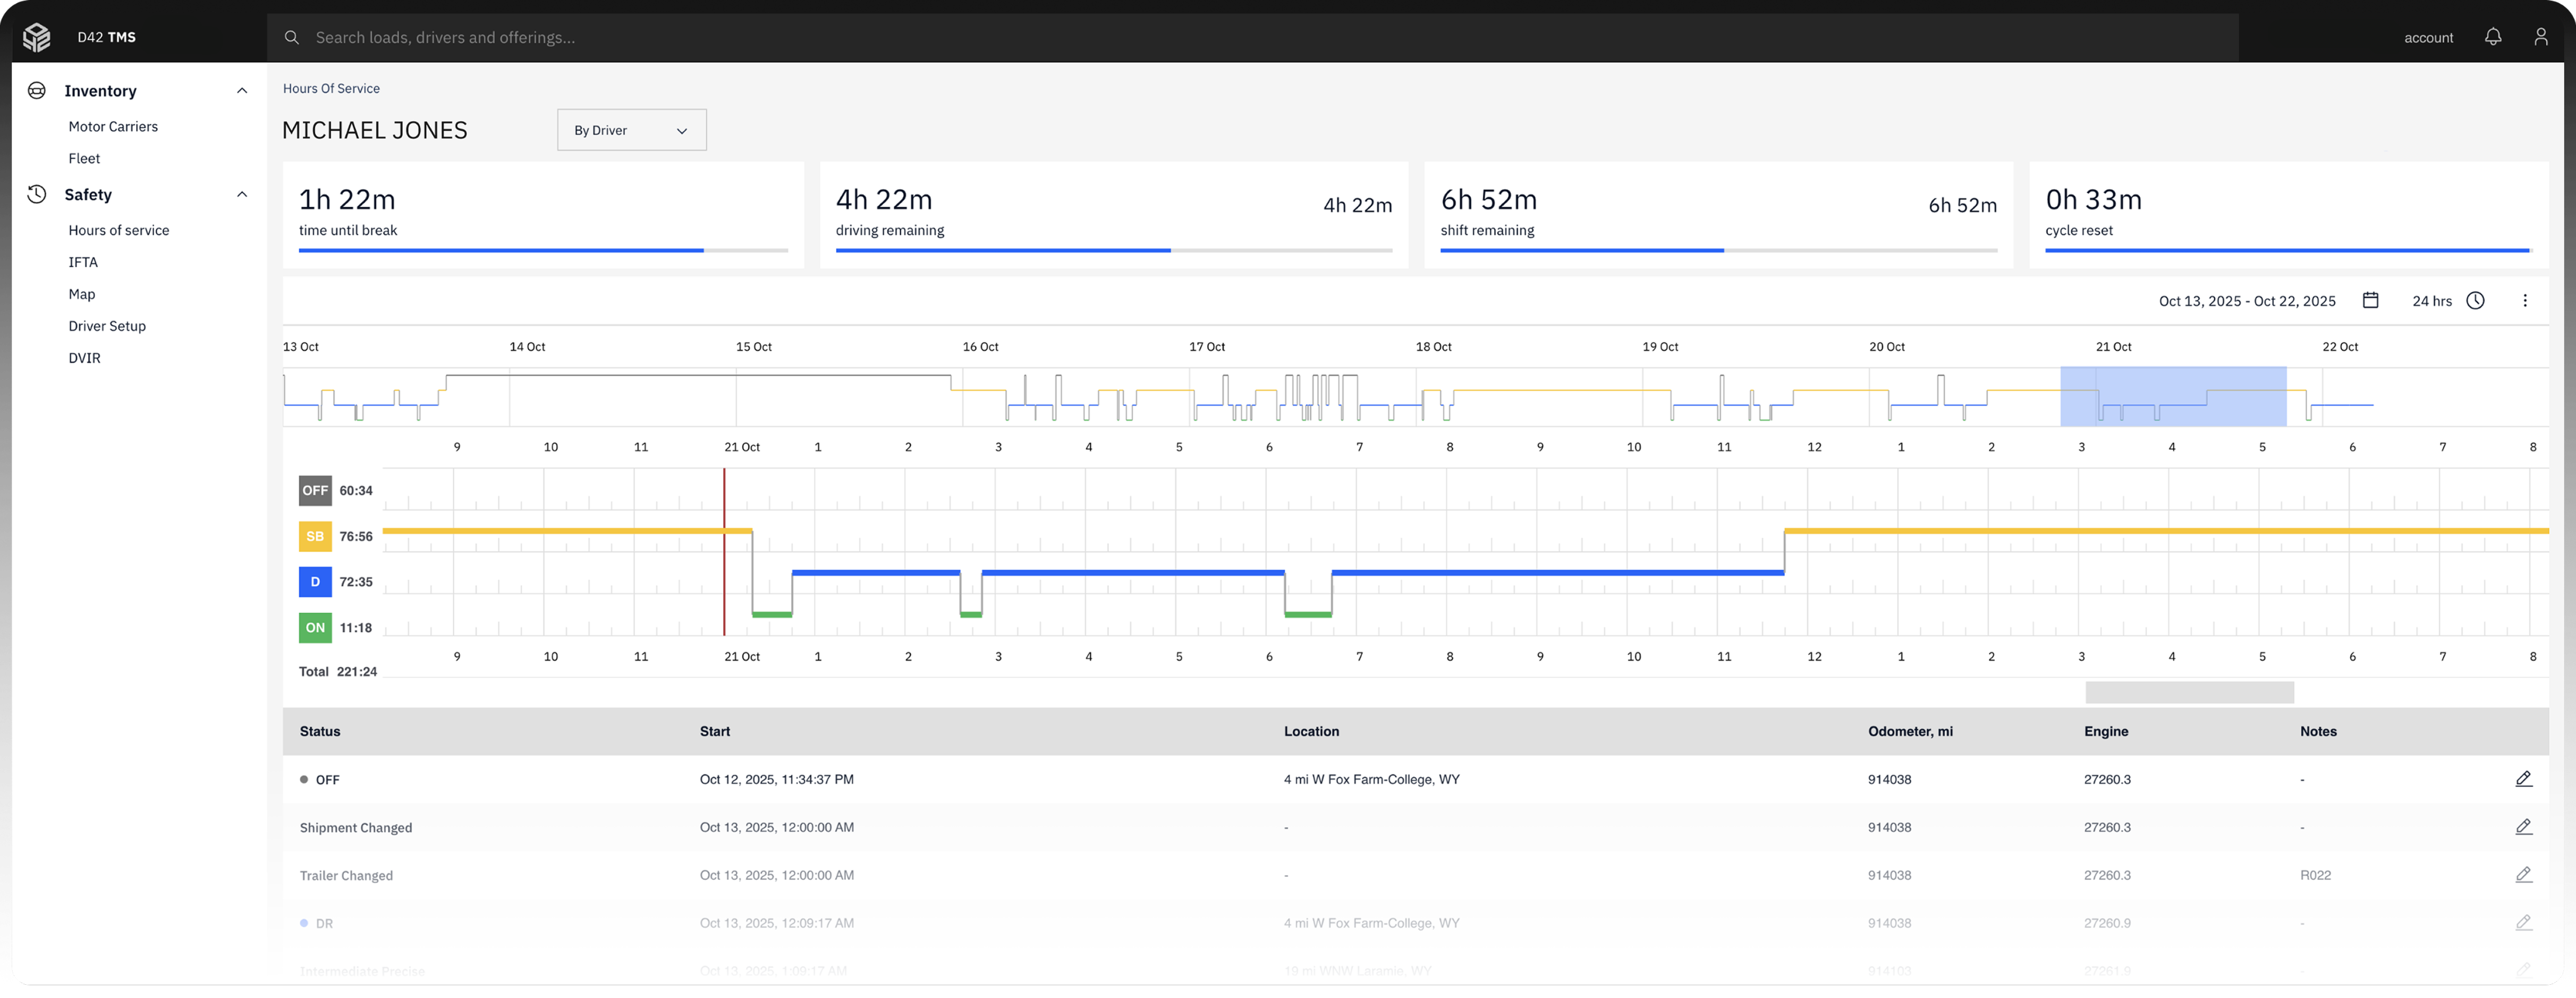Click the timeline horizontal scrollbar thumb
This screenshot has height=998, width=2576.
click(2189, 692)
